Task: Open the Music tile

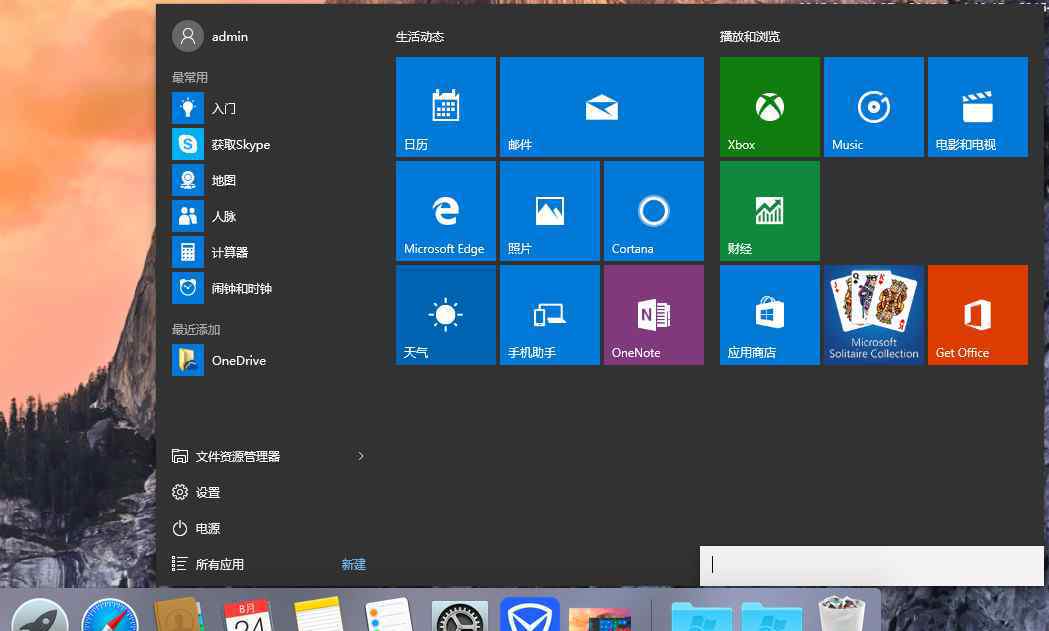Action: 874,107
